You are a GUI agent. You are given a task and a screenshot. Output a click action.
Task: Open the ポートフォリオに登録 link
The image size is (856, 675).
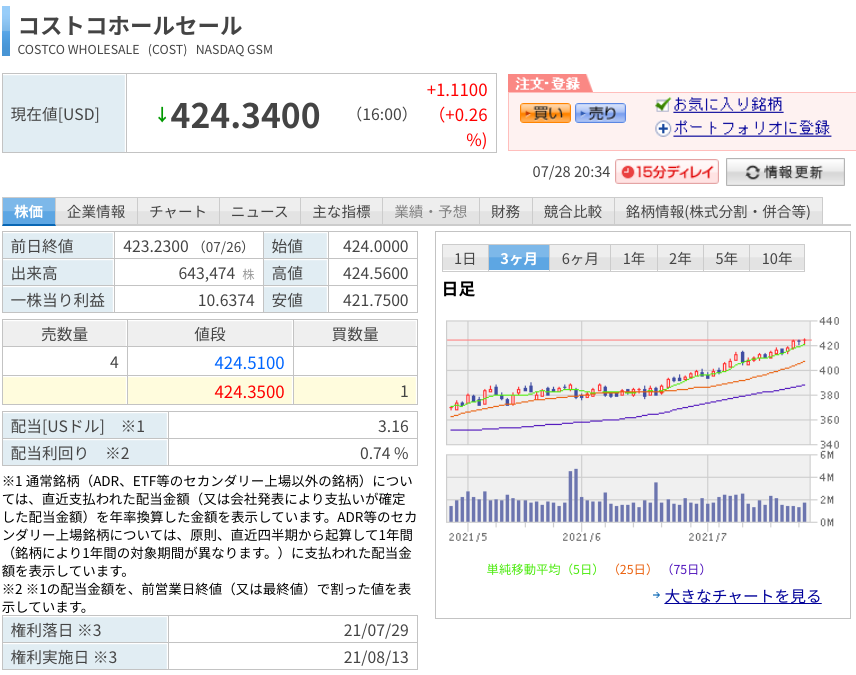[752, 128]
